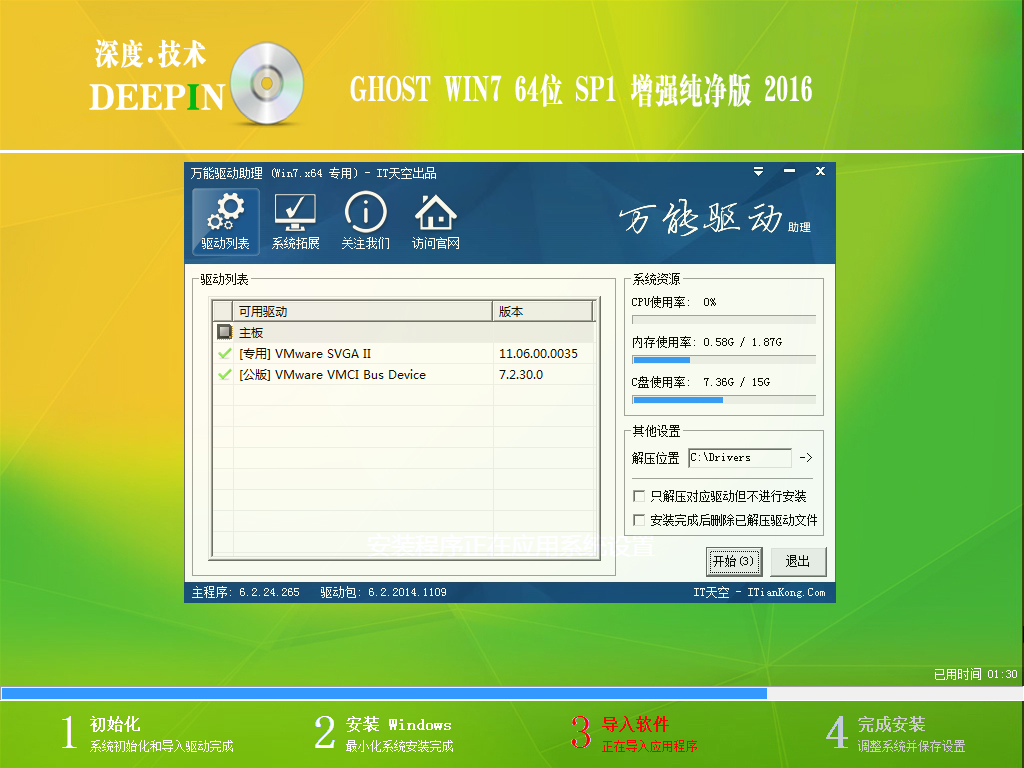Click step 4 完成安装 in footer

[895, 733]
